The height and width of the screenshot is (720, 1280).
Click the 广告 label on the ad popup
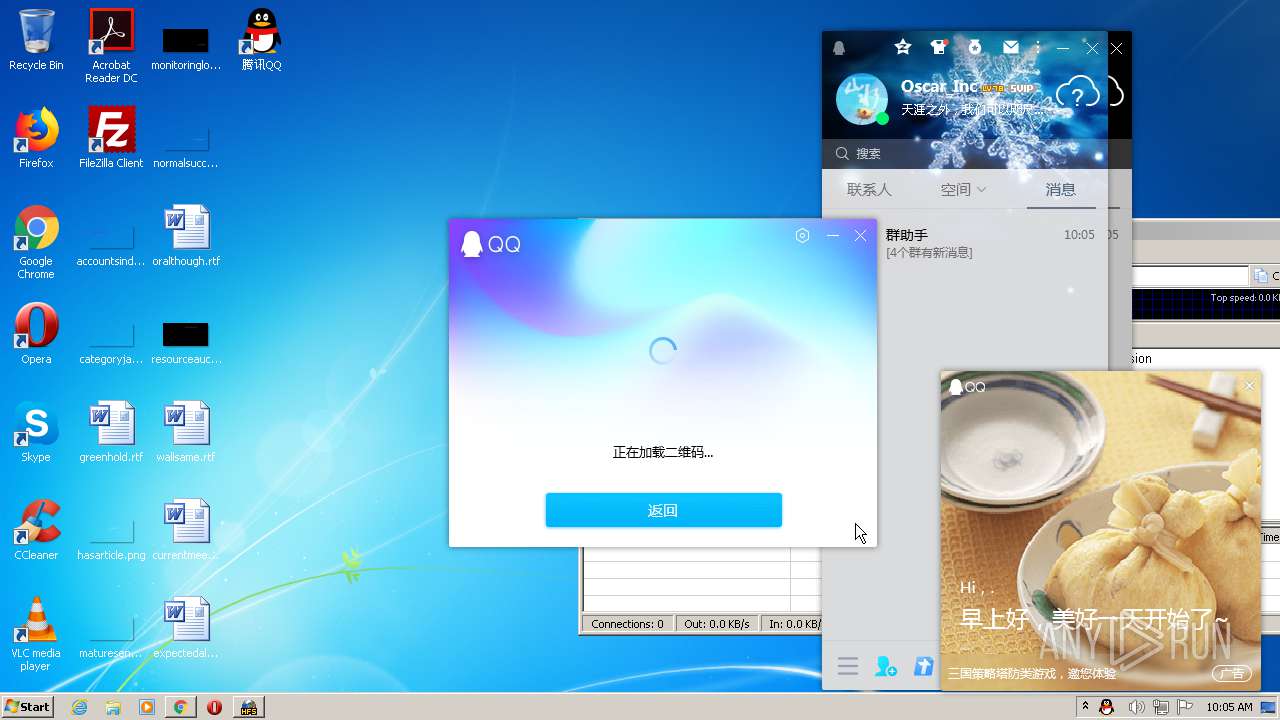(x=1233, y=674)
